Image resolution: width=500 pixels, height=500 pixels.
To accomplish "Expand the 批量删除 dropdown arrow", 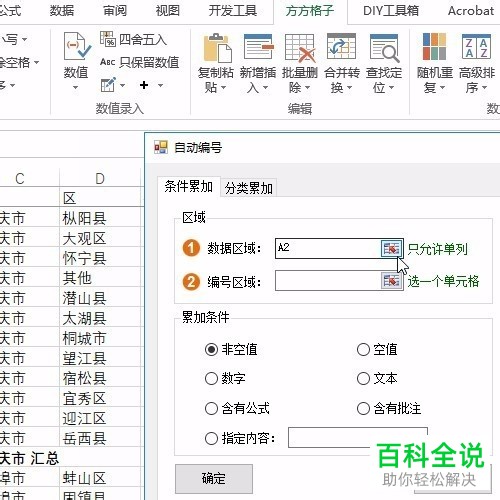I will (x=307, y=88).
